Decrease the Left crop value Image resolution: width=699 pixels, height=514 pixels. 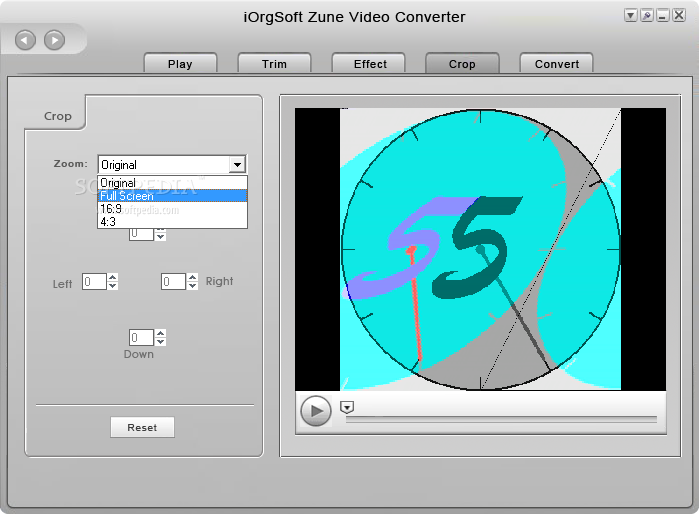[x=113, y=285]
